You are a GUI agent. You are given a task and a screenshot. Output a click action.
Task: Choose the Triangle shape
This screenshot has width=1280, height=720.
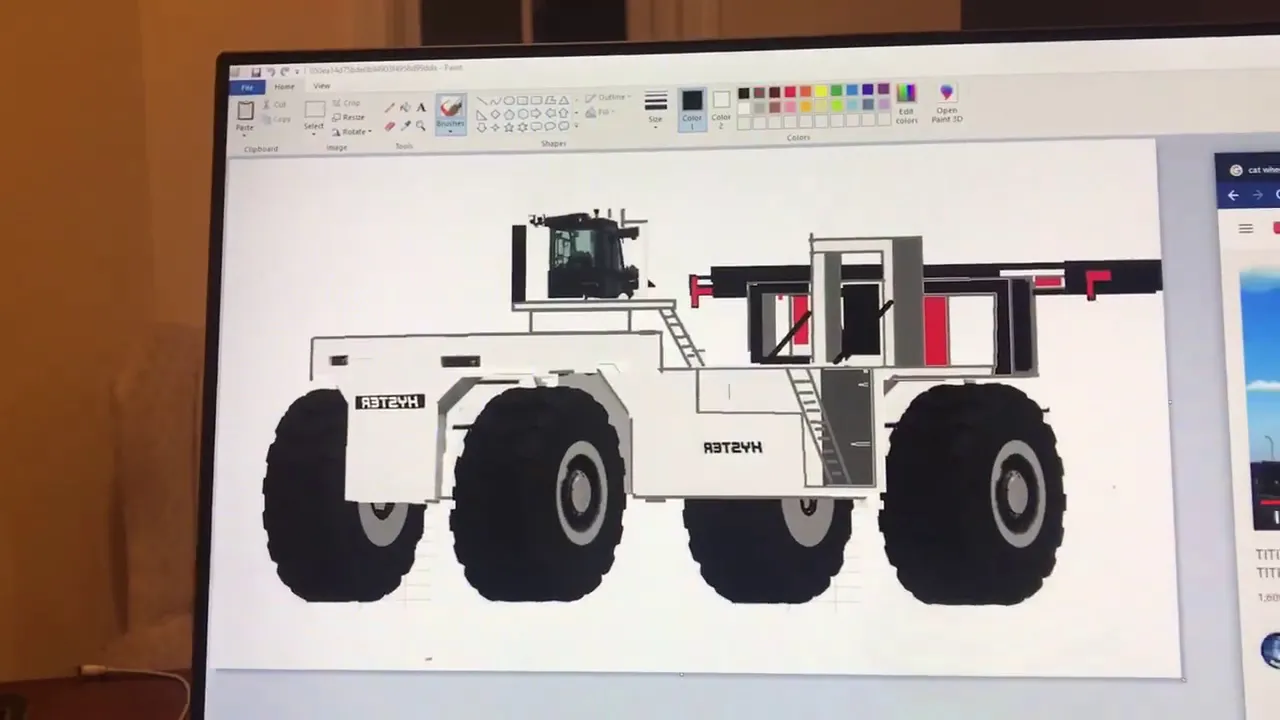[564, 100]
